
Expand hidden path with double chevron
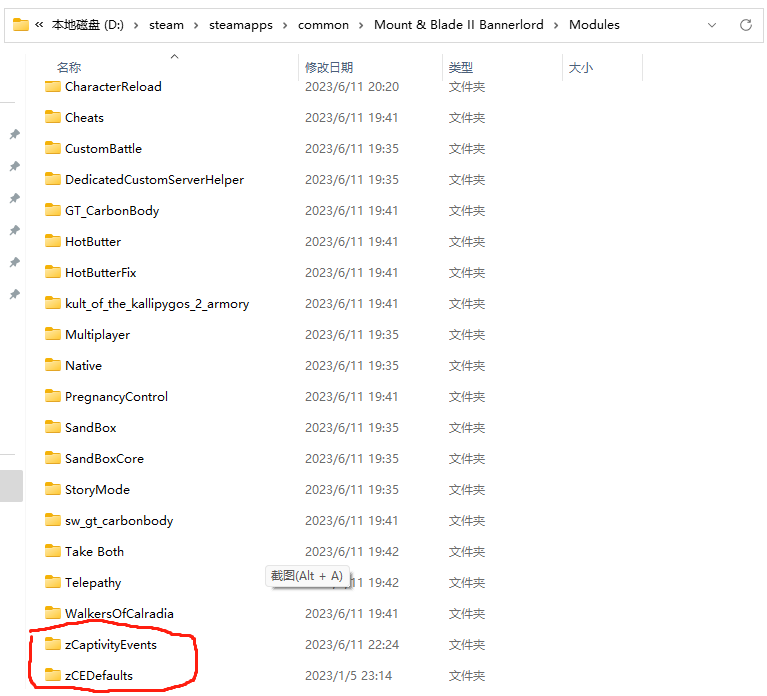39,25
